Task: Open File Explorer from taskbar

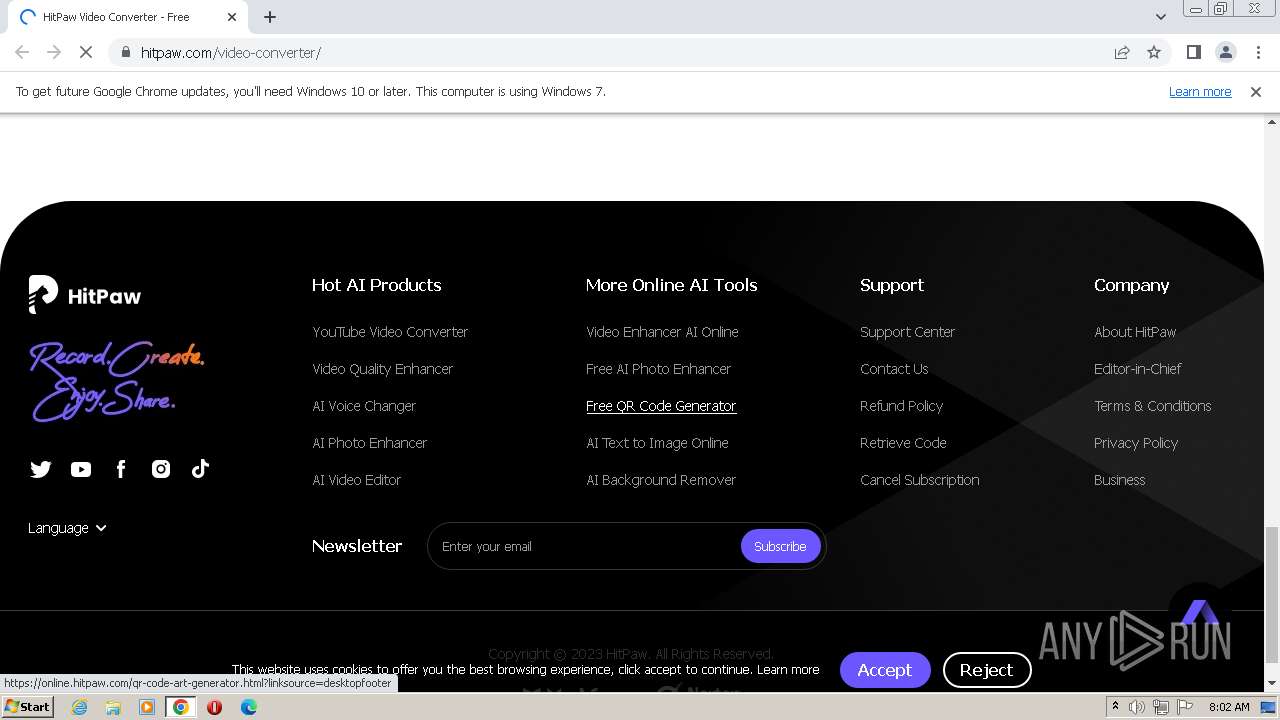Action: click(113, 707)
